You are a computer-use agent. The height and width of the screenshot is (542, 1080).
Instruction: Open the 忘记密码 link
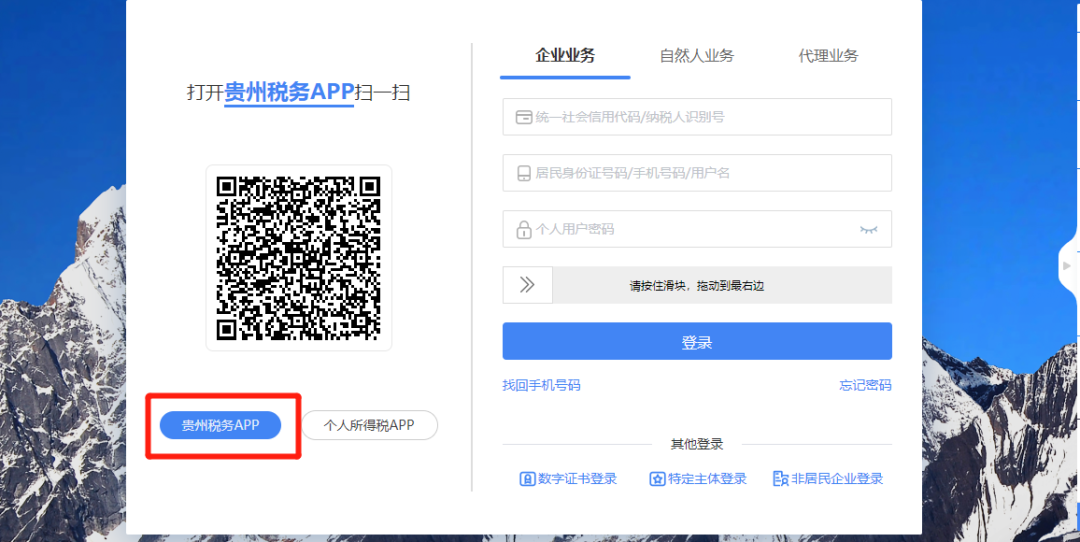pyautogui.click(x=865, y=385)
